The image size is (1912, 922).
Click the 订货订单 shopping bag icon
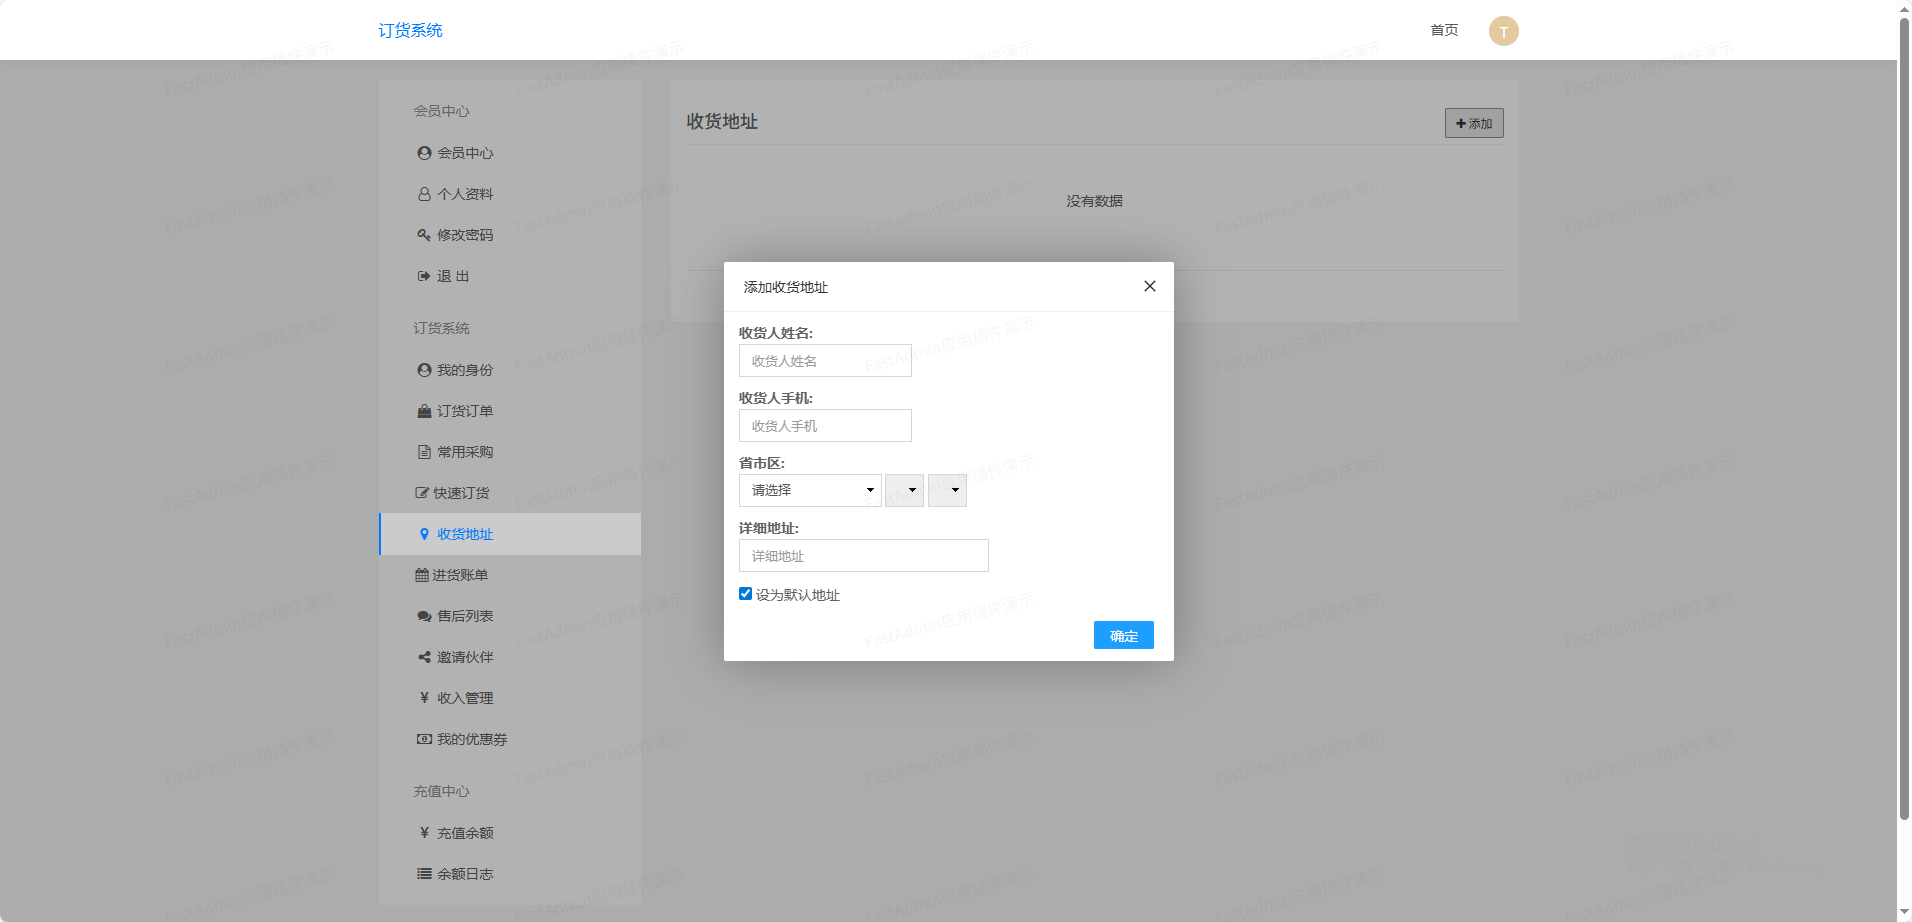point(424,411)
